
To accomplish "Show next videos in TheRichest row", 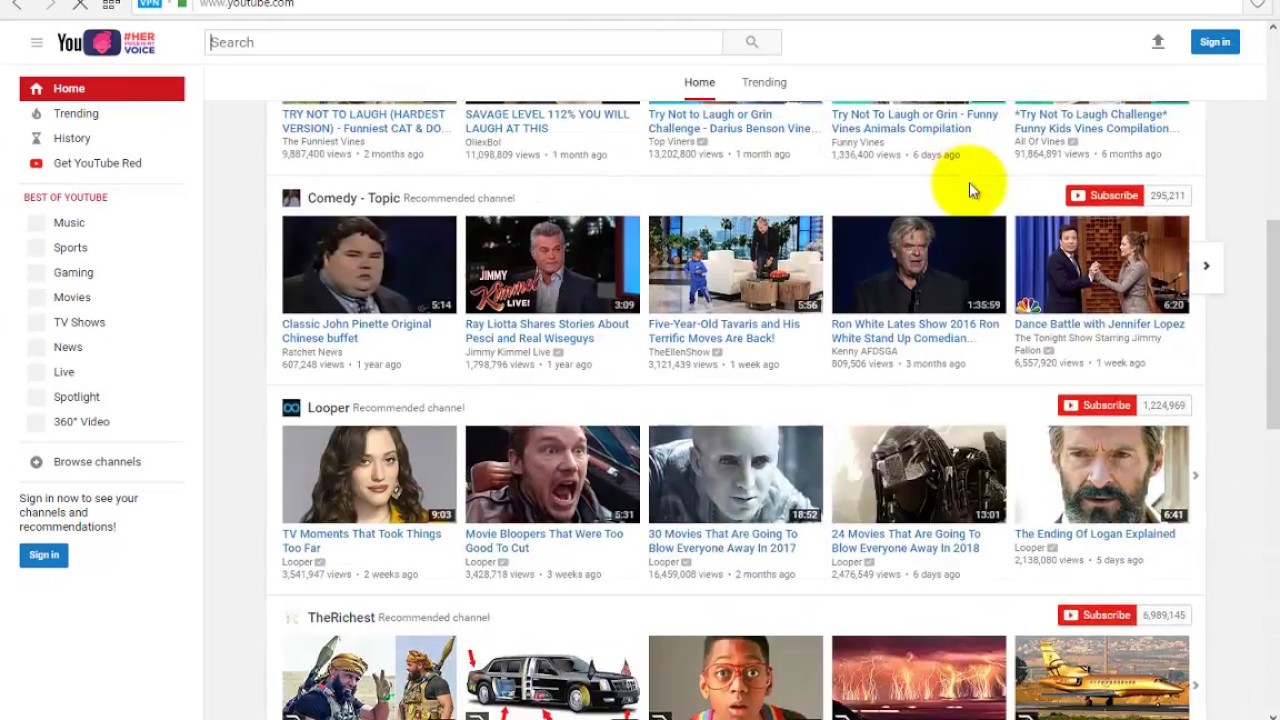I will pyautogui.click(x=1195, y=686).
